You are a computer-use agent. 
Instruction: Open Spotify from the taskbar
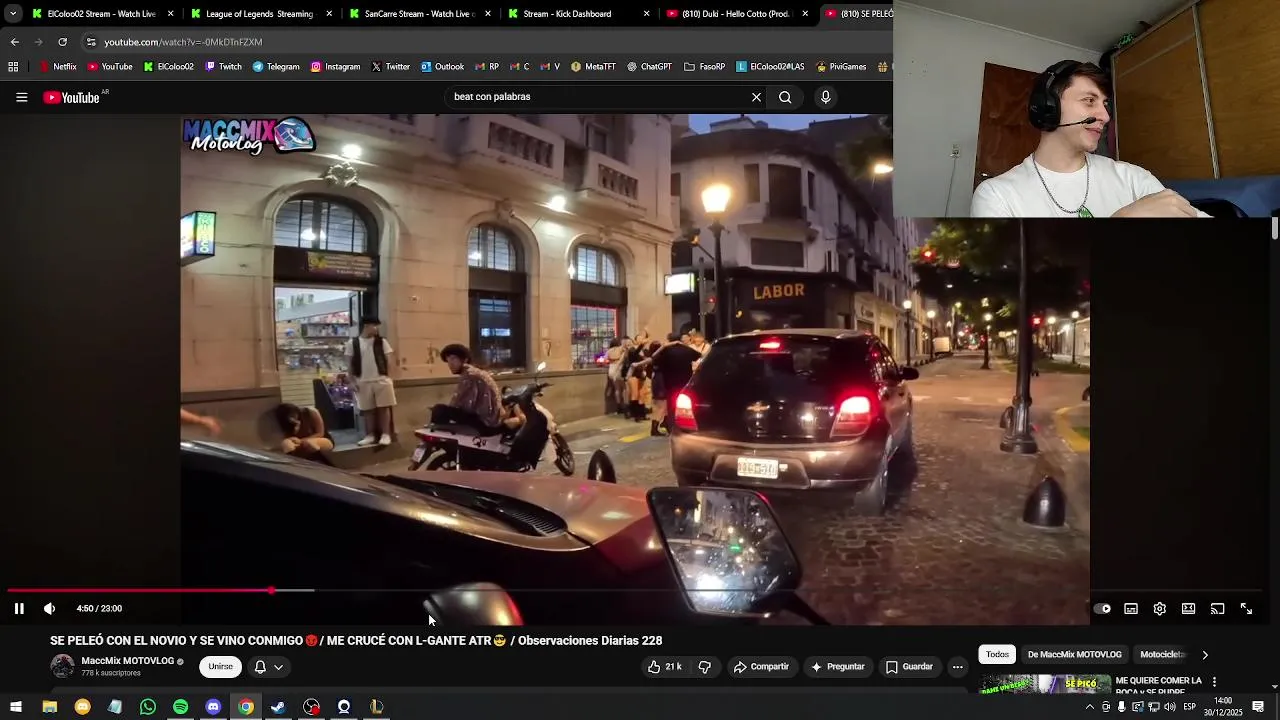(x=180, y=707)
